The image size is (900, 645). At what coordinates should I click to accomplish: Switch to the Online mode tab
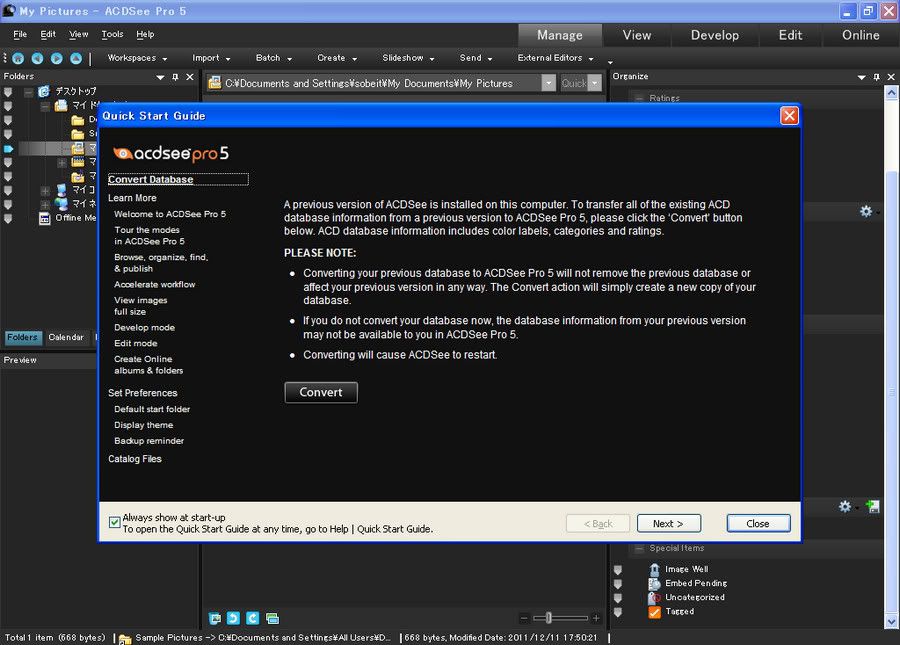pos(860,35)
